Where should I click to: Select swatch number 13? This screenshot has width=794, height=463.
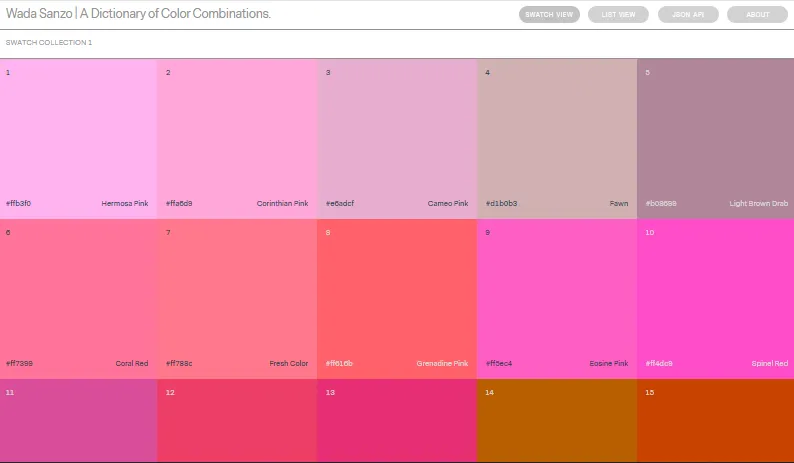tap(397, 421)
